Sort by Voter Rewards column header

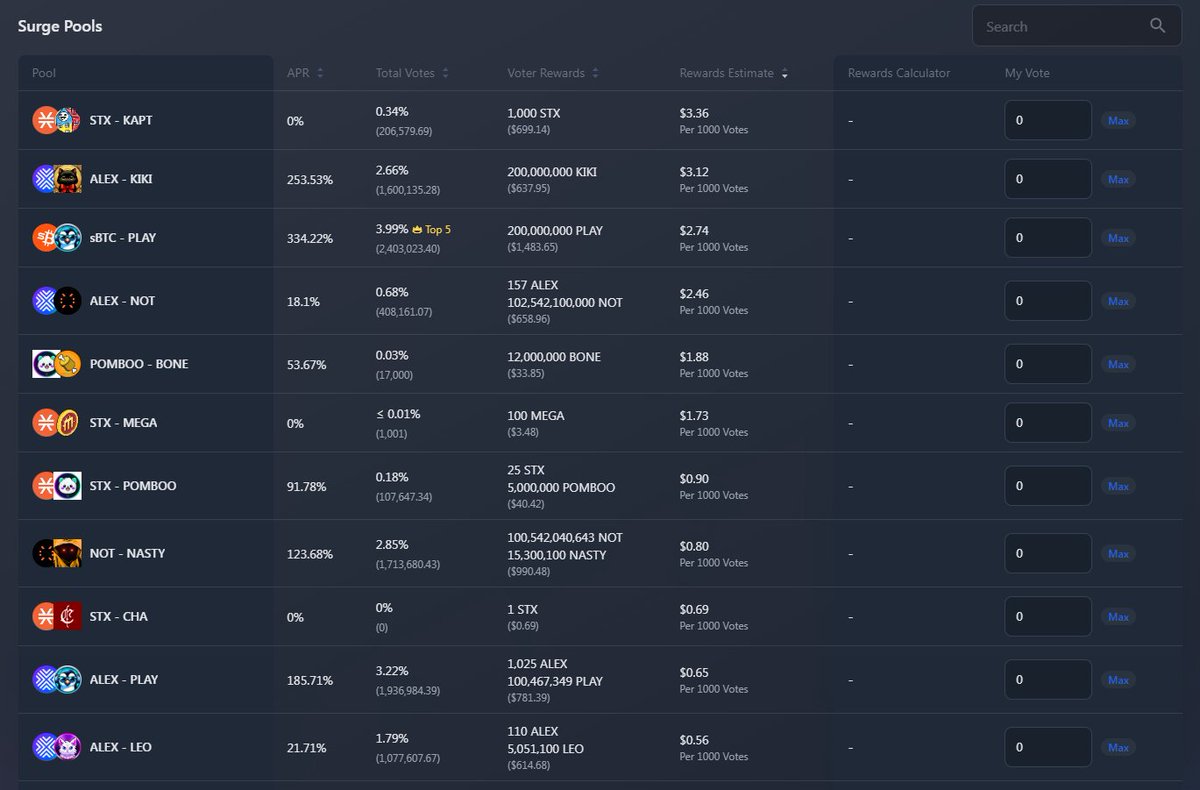pos(553,73)
